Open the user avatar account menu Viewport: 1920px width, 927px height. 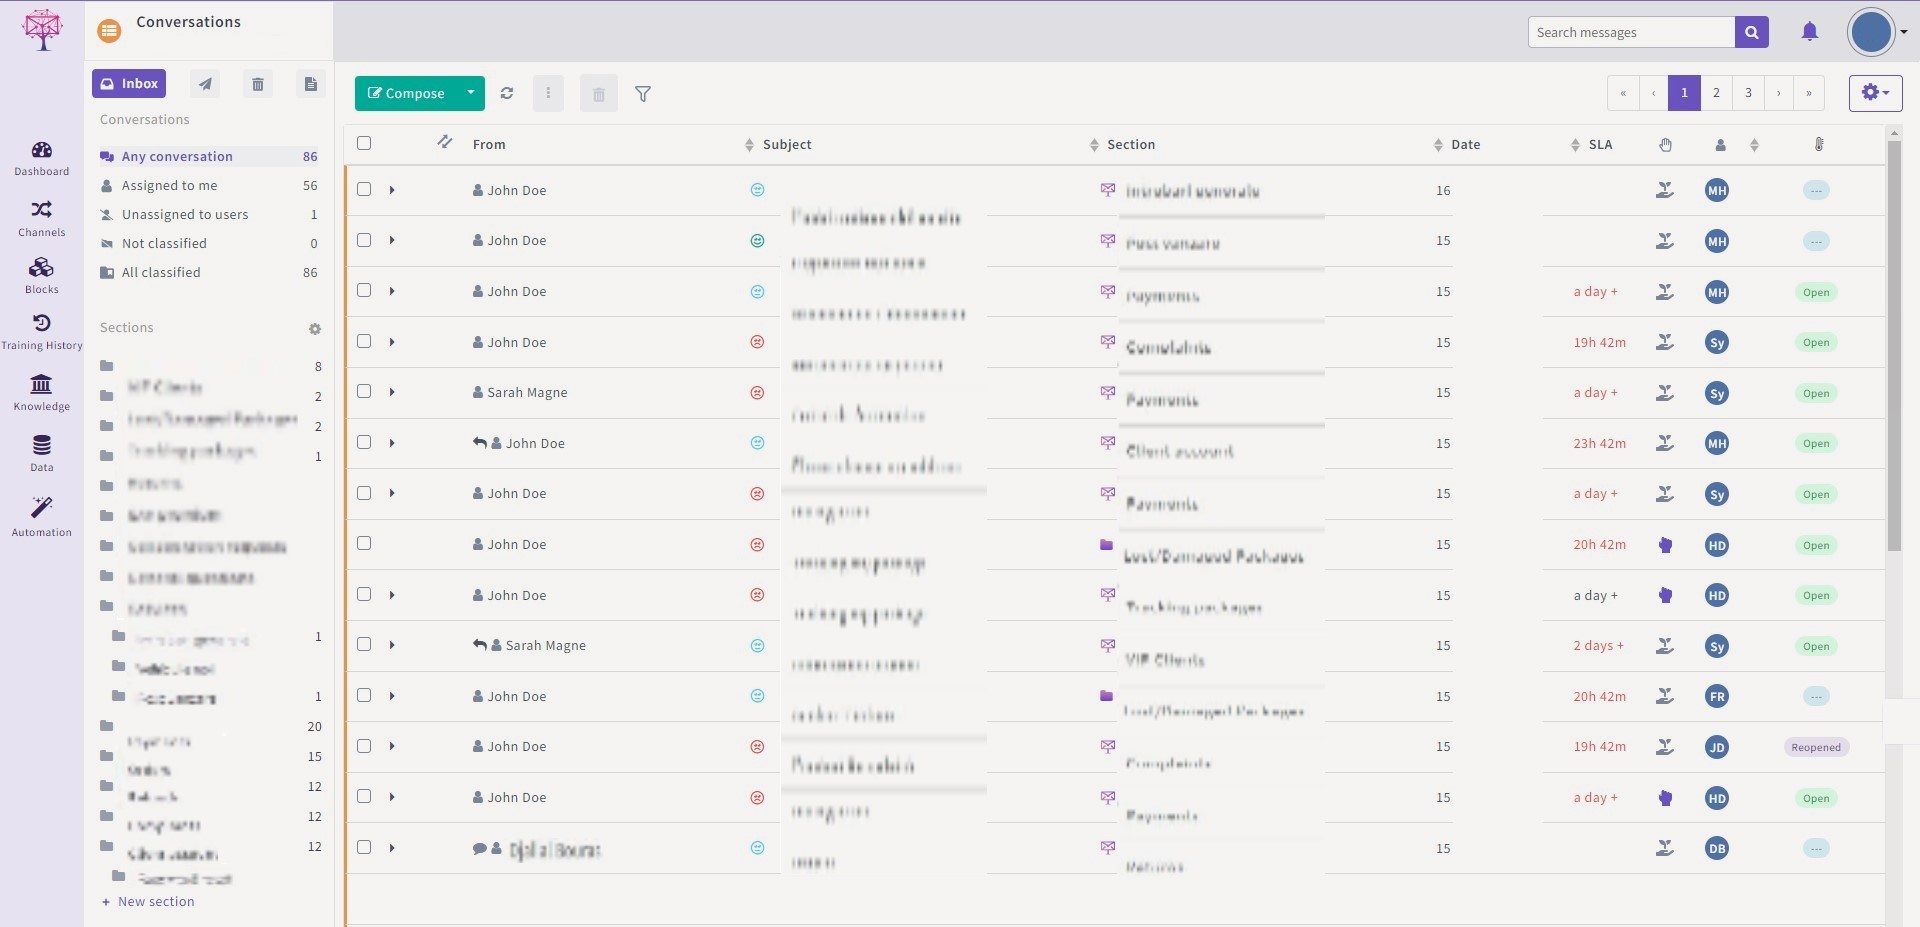point(1877,33)
